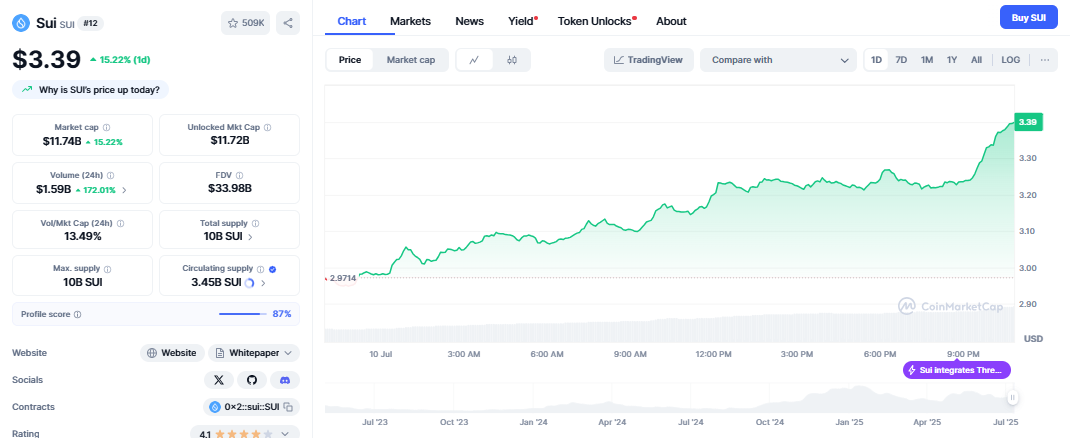Image resolution: width=1070 pixels, height=438 pixels.
Task: Set chart range to 7D
Action: (901, 60)
